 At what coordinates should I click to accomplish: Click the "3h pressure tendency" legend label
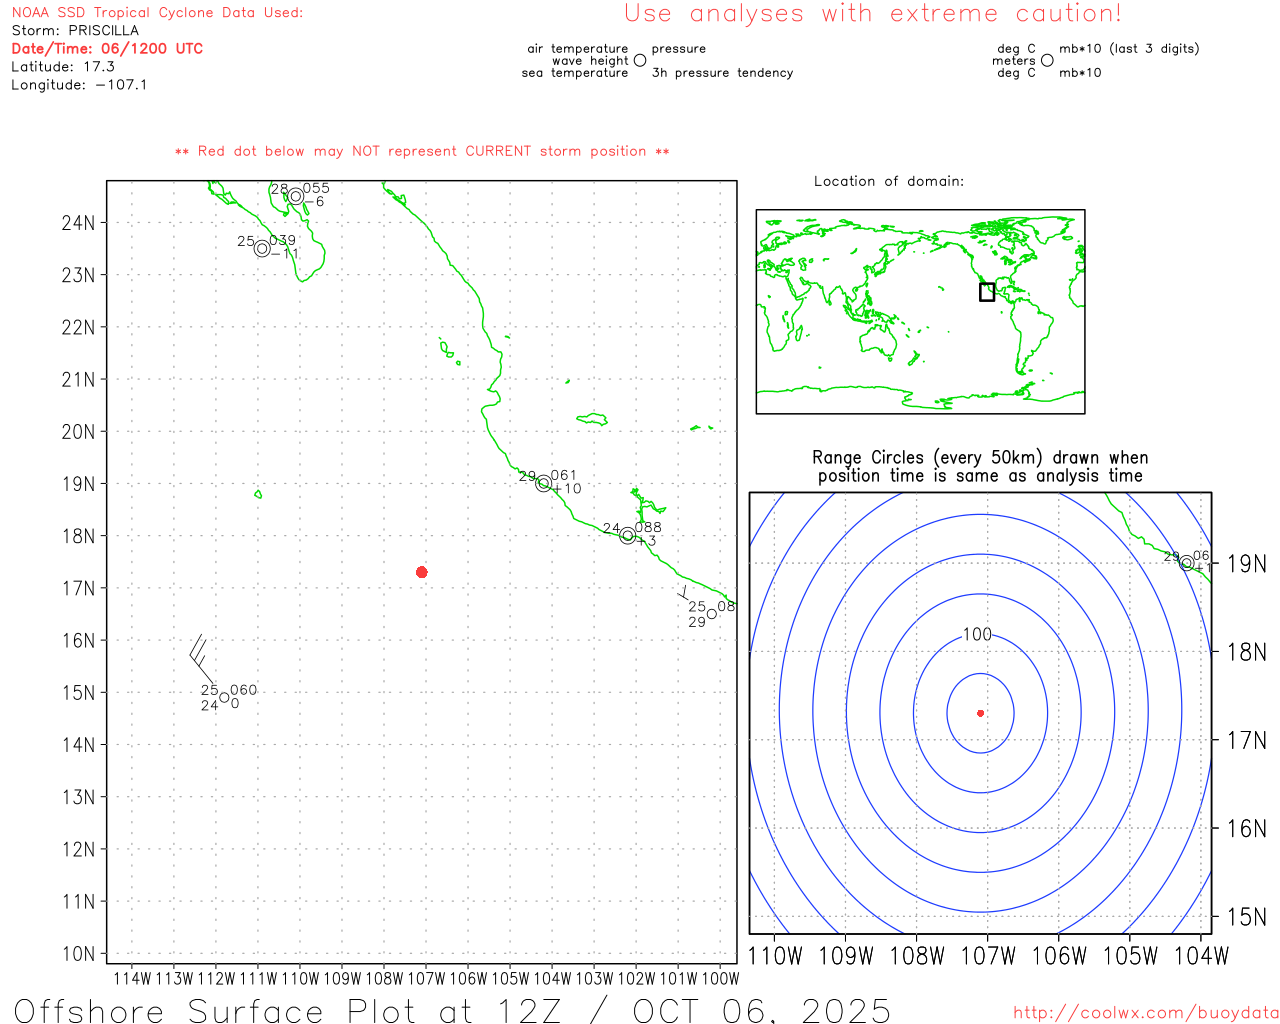click(722, 73)
